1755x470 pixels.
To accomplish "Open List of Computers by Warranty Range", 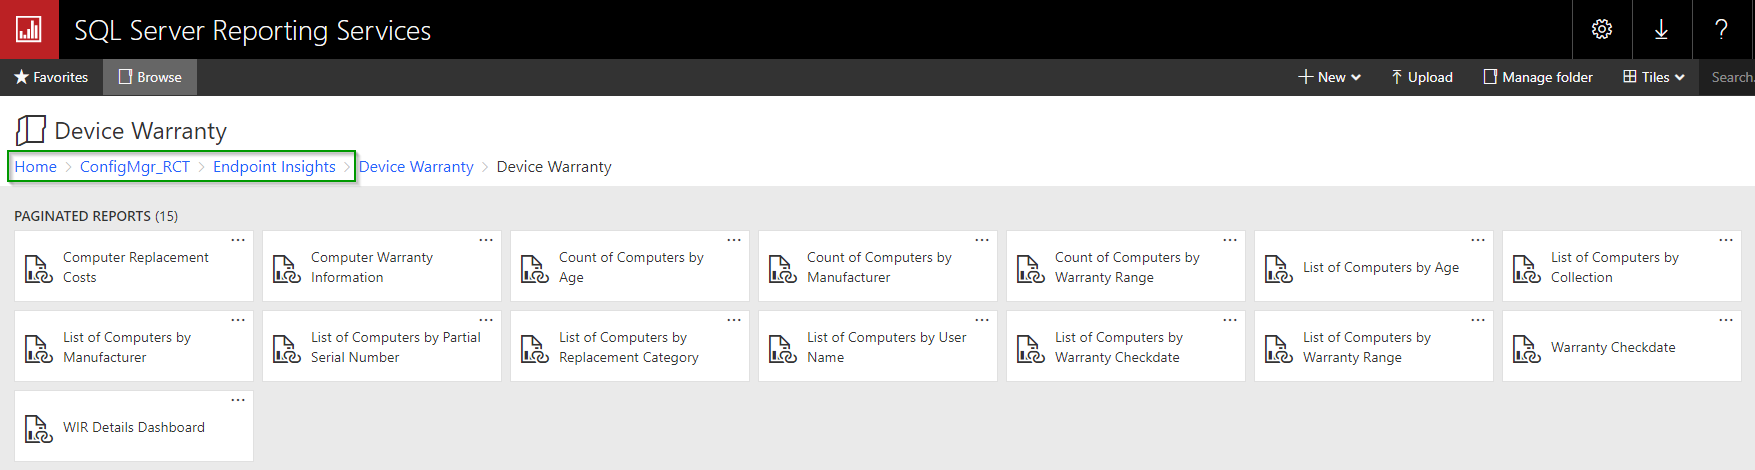I will tap(1374, 346).
